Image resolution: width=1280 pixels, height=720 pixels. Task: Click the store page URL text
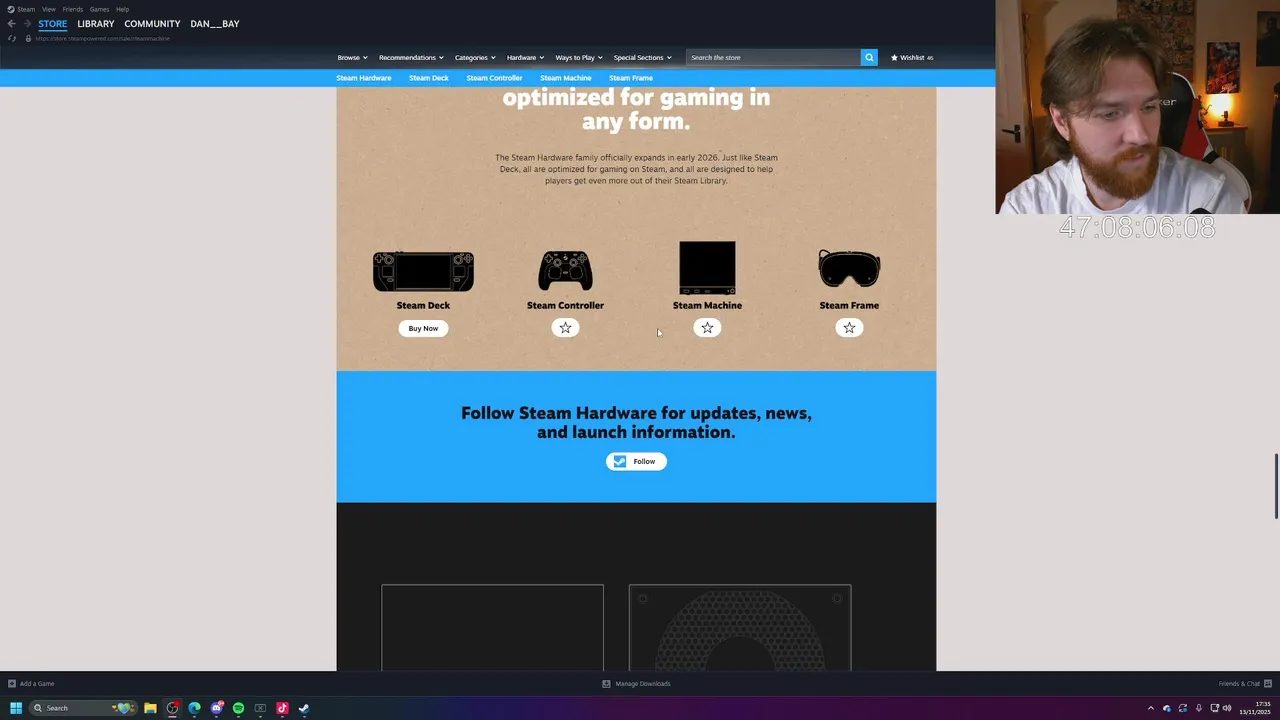(103, 38)
